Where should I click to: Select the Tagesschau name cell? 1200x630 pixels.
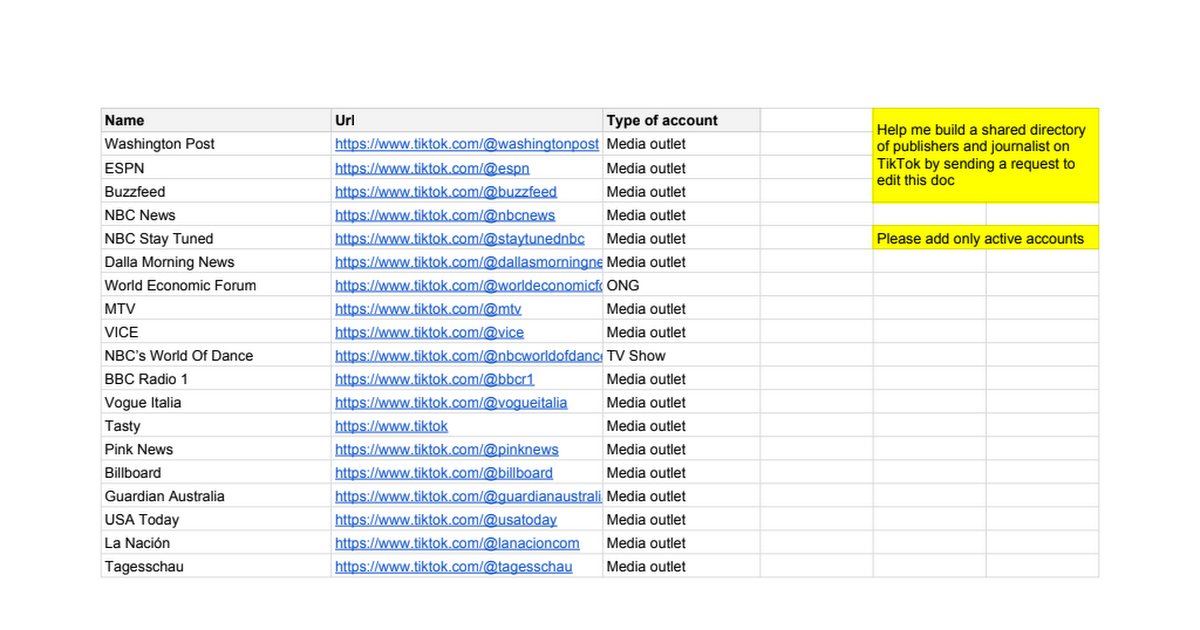tap(216, 566)
